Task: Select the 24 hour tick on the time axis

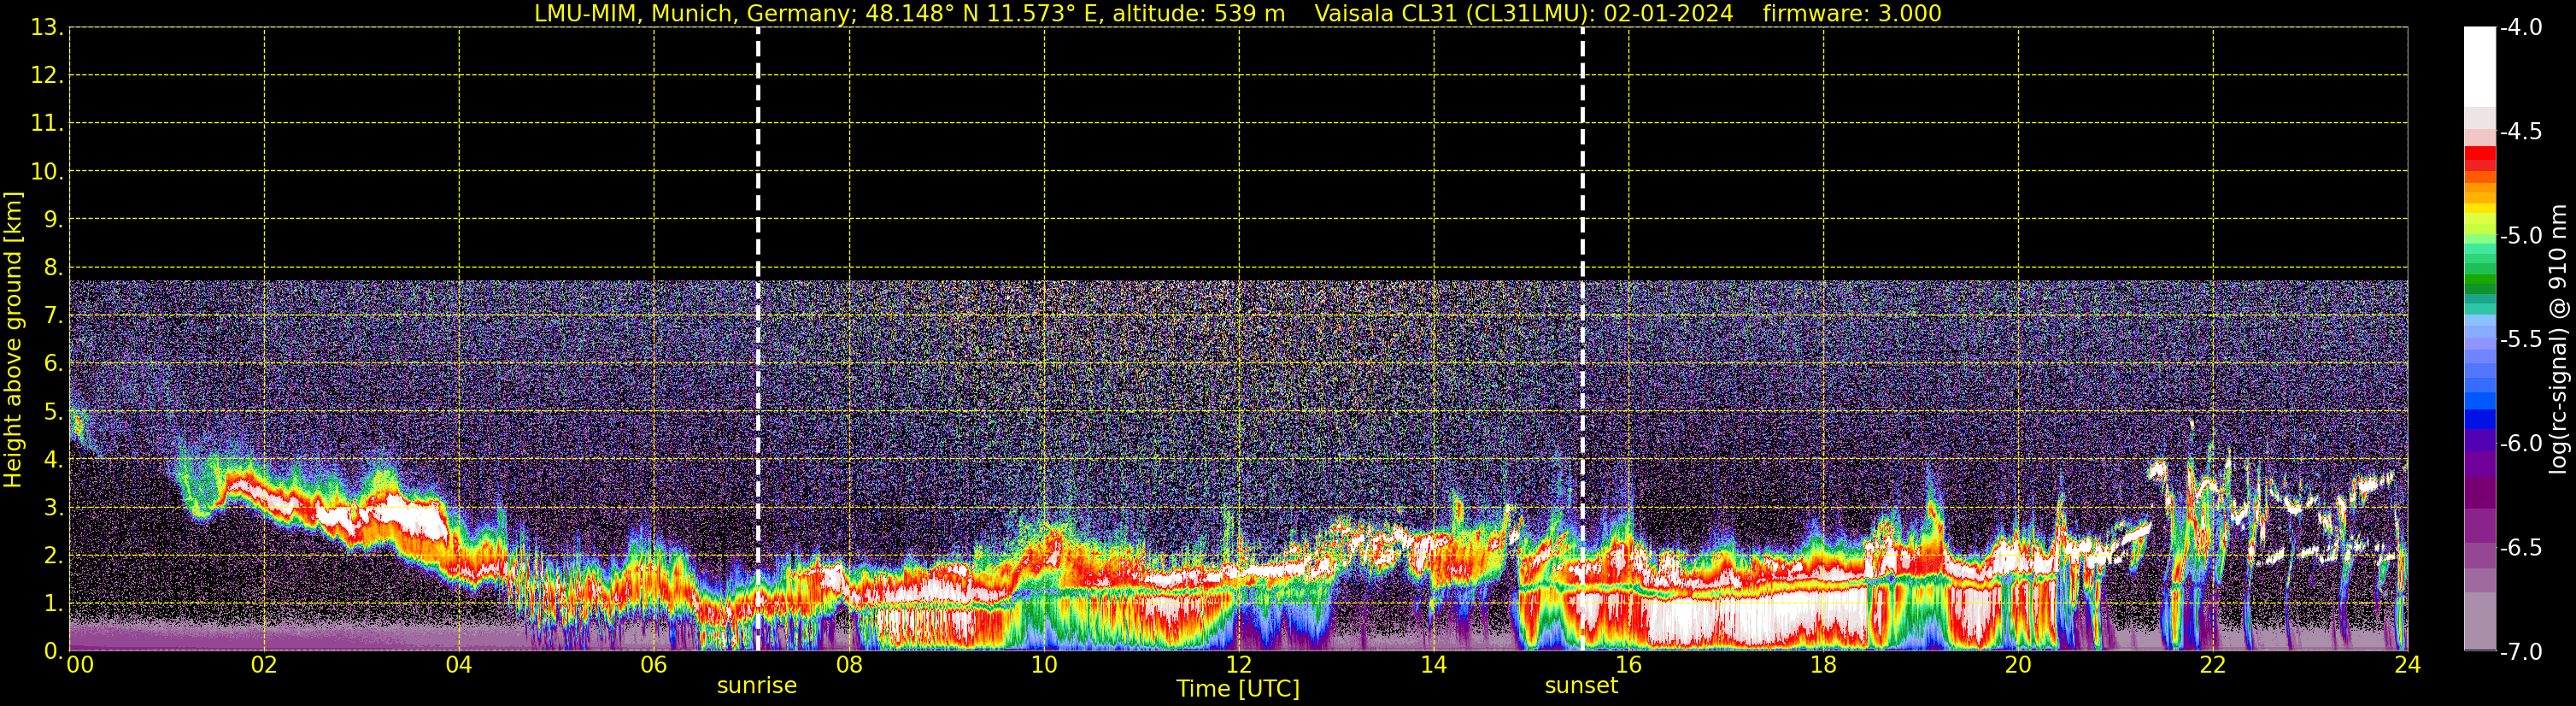Action: tap(2407, 666)
